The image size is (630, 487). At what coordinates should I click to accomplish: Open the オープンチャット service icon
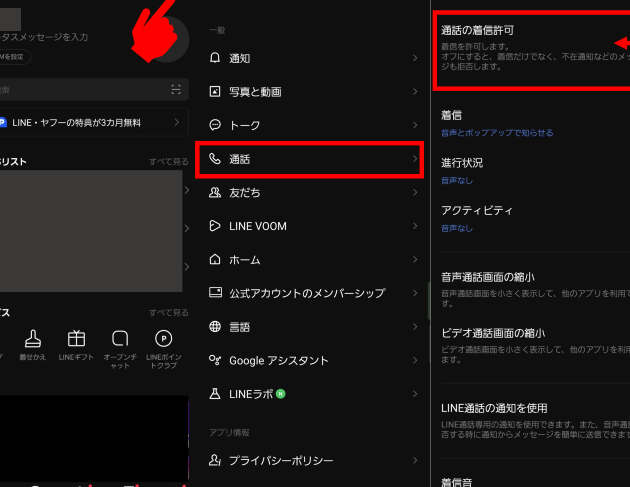(120, 338)
